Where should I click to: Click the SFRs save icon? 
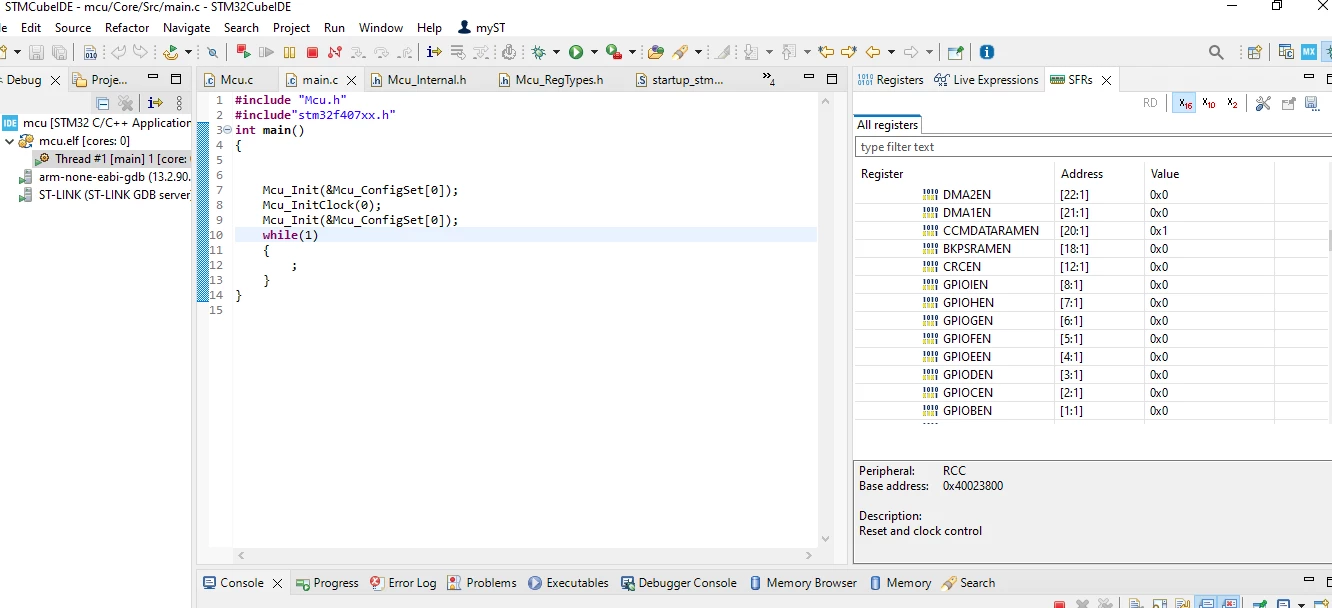(1313, 103)
